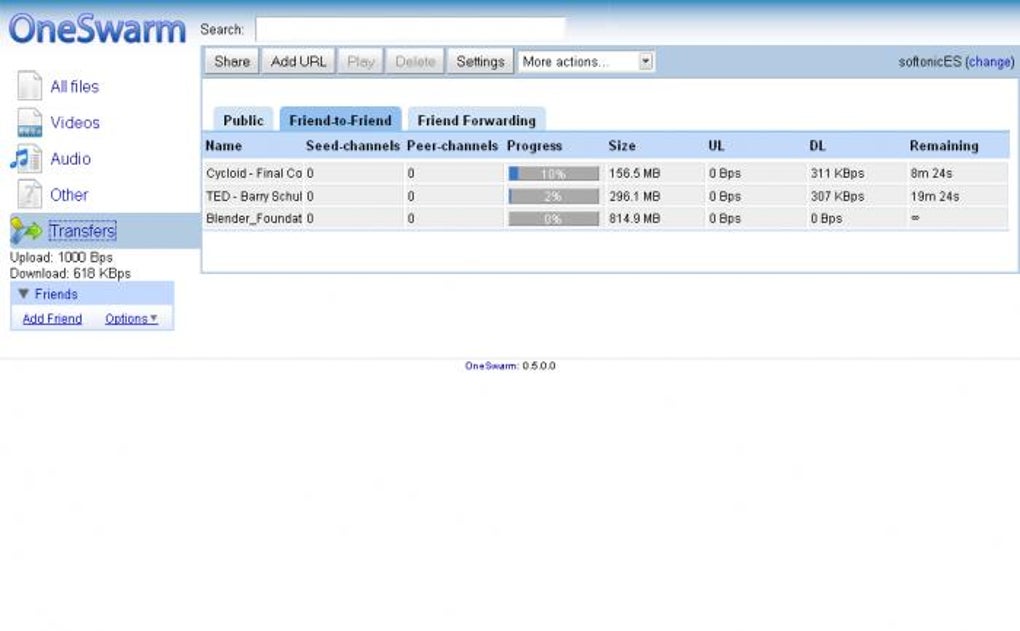Viewport: 1020px width, 631px height.
Task: Click the 0% progress bar
Action: 554,219
